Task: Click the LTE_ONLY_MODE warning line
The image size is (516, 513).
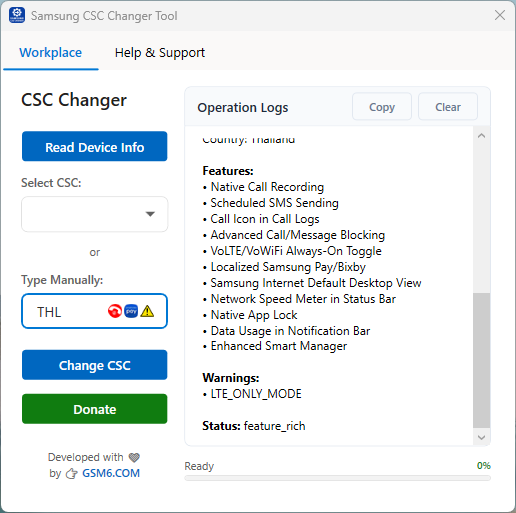Action: [x=252, y=394]
